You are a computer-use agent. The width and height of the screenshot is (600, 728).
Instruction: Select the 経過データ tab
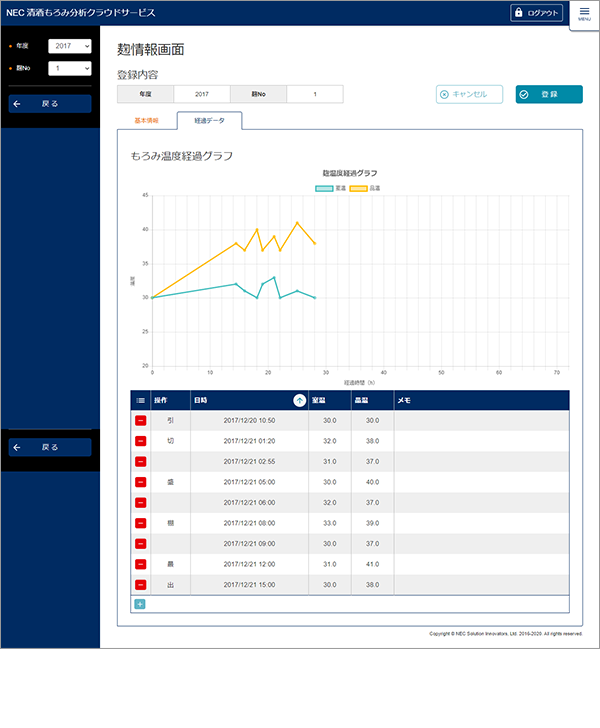[x=209, y=121]
